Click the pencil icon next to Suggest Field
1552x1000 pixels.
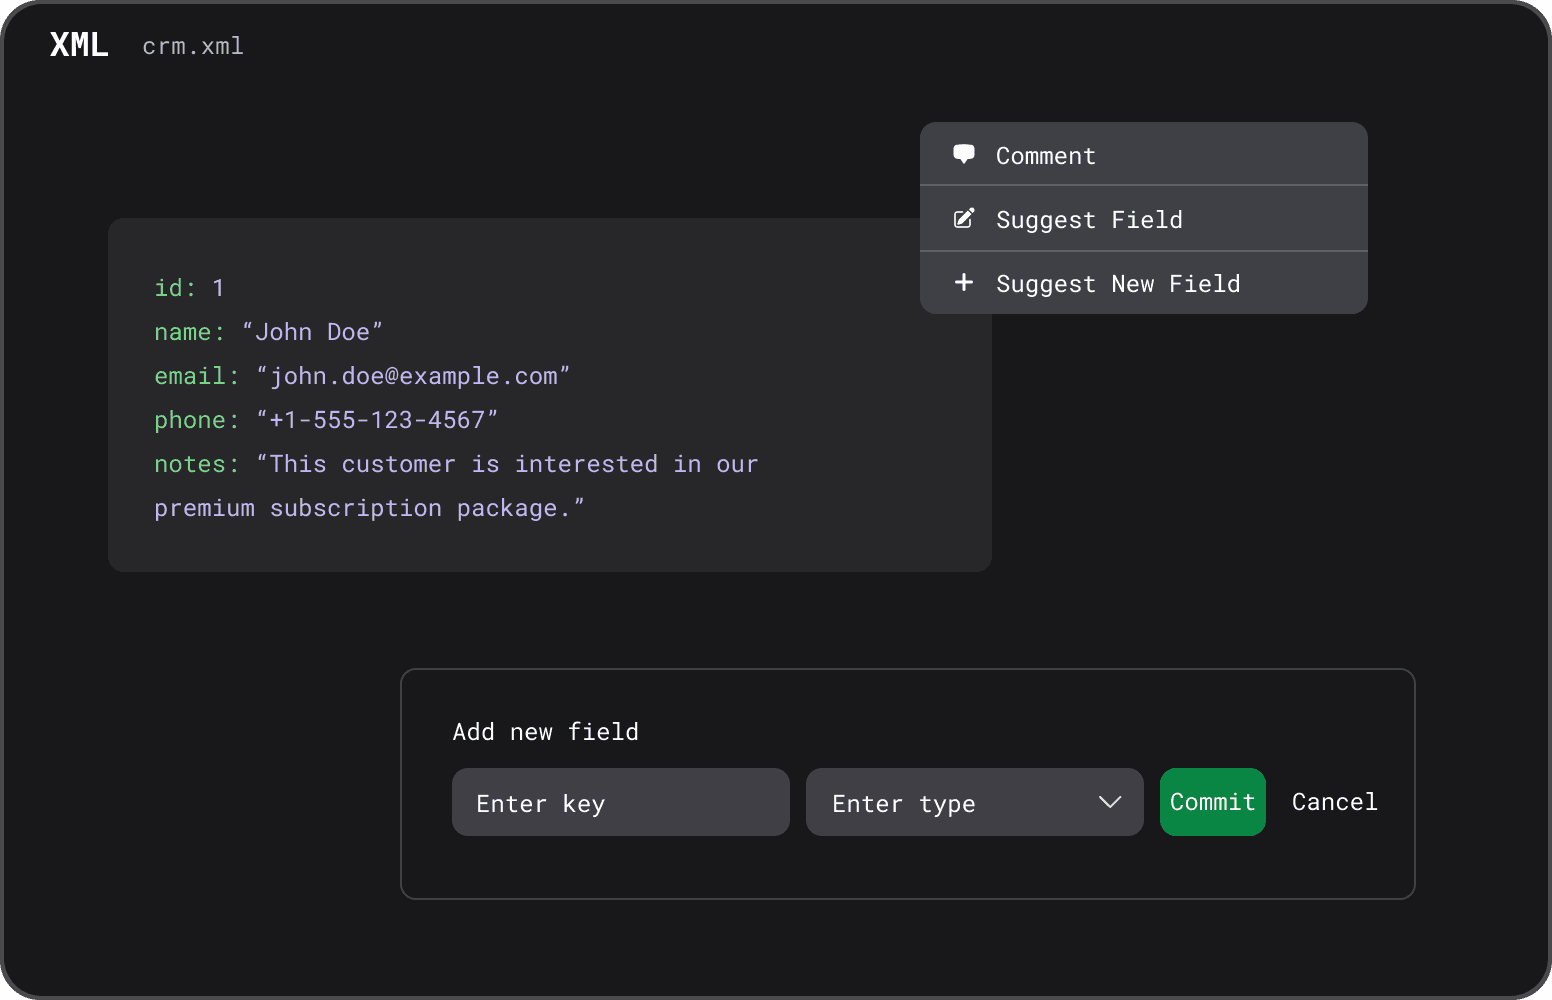click(964, 218)
